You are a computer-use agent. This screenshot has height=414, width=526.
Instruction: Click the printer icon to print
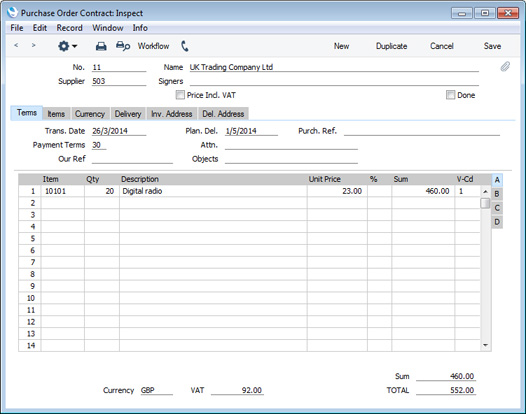click(x=101, y=46)
